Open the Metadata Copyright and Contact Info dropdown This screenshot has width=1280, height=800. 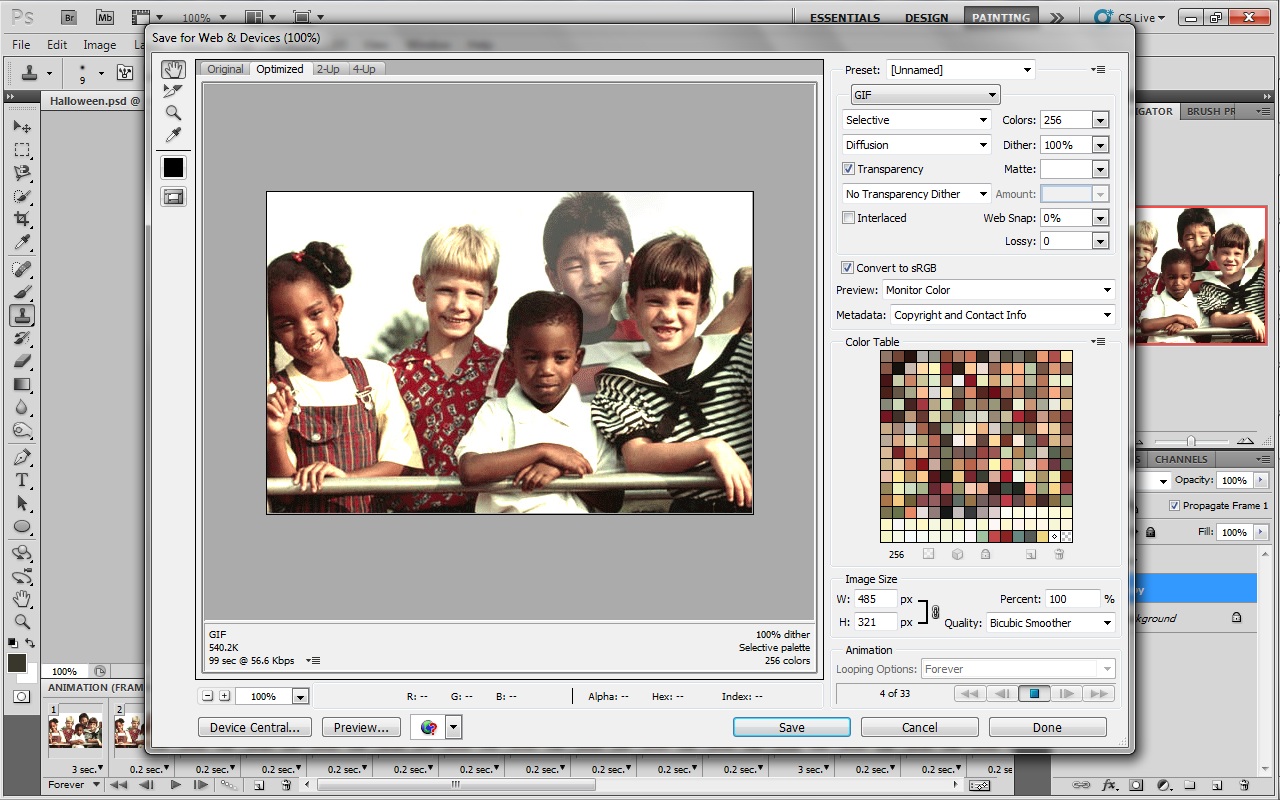click(1002, 315)
